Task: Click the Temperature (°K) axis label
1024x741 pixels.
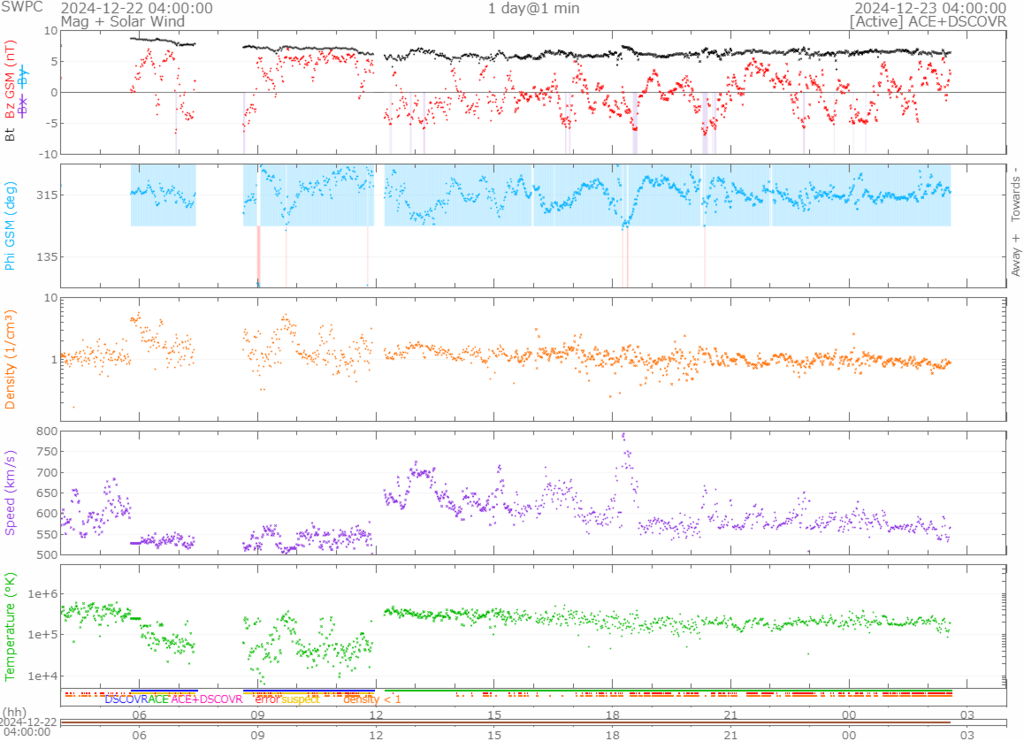Action: click(11, 626)
